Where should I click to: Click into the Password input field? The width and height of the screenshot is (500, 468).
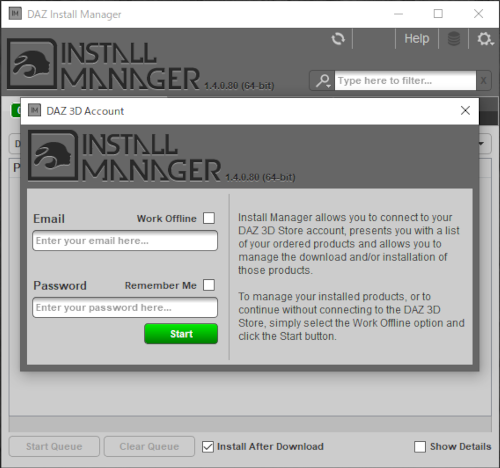125,307
